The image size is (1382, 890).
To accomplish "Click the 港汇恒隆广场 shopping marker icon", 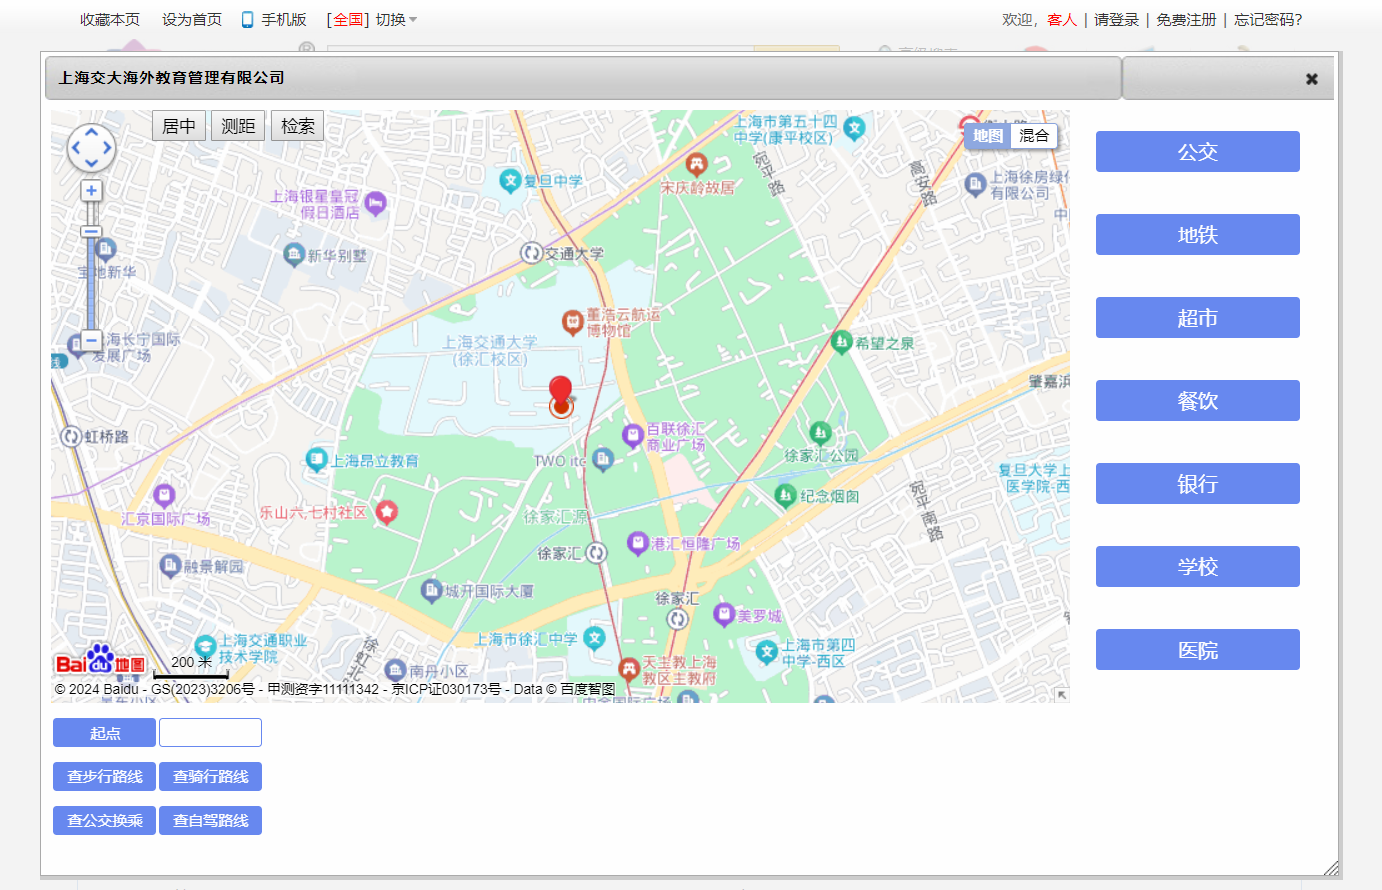I will 637,543.
